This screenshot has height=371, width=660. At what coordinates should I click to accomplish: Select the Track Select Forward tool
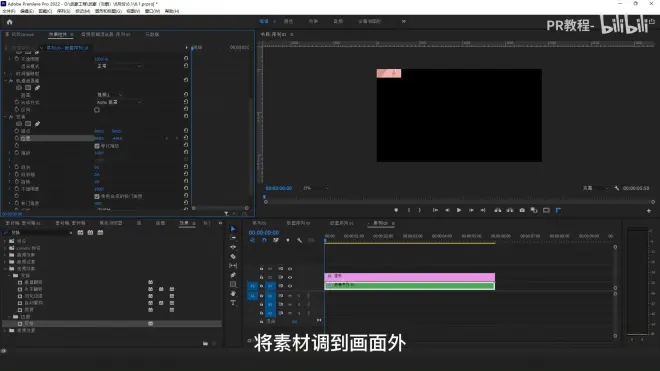[x=233, y=238]
